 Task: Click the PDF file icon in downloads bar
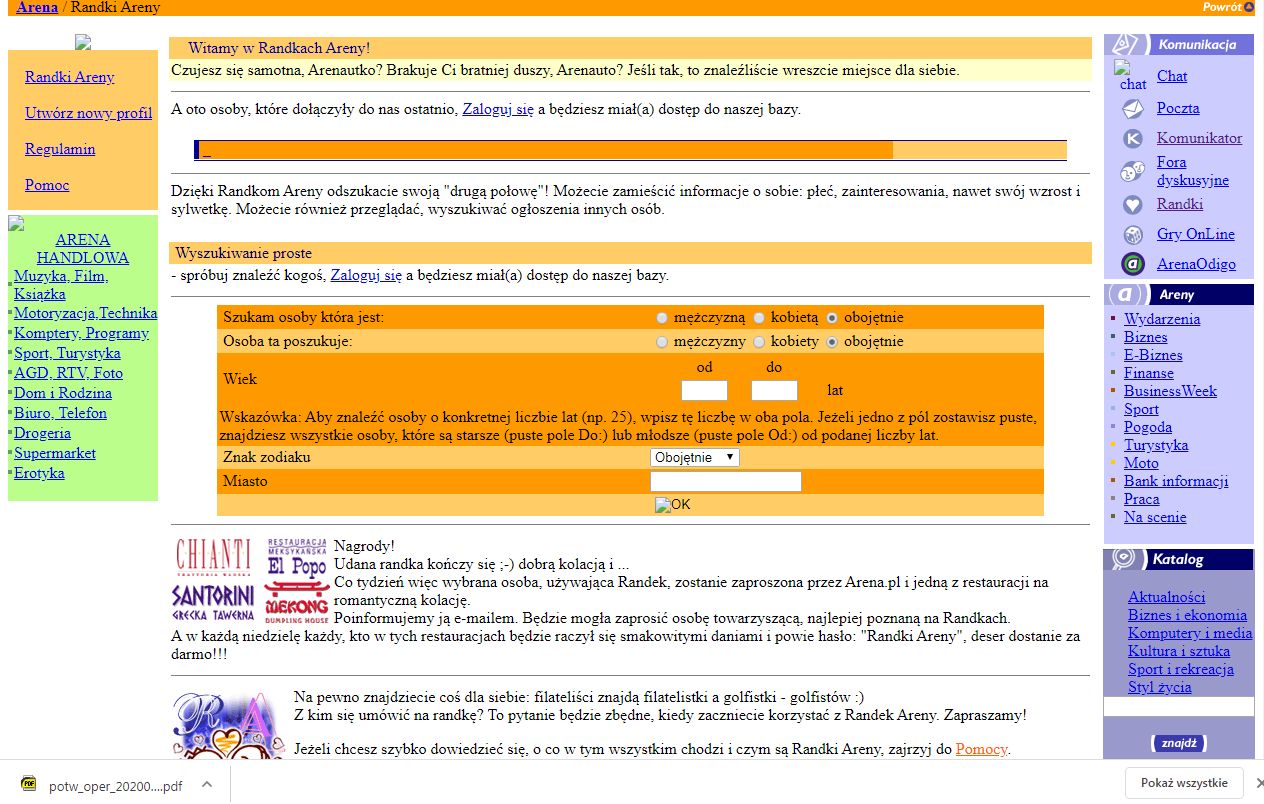[x=29, y=785]
